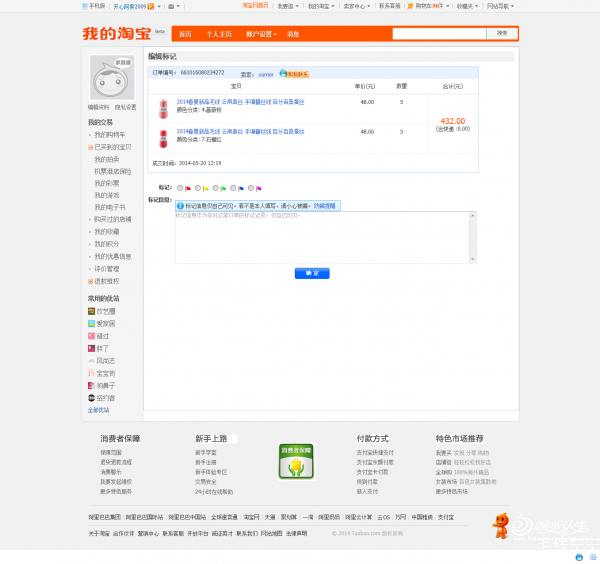
Task: Select the purple flag radio button
Action: (x=251, y=188)
